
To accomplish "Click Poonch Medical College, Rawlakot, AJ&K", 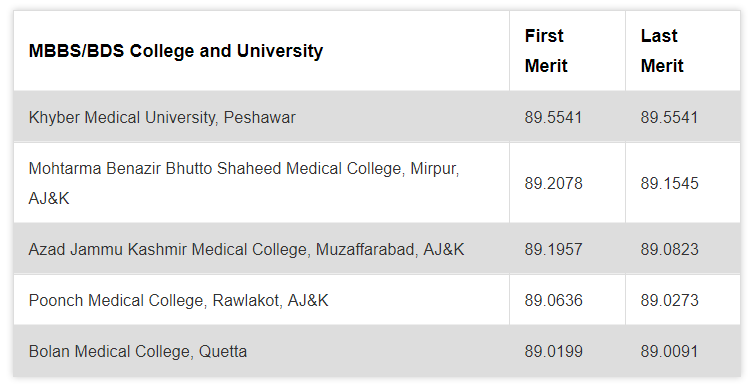I will [x=178, y=301].
